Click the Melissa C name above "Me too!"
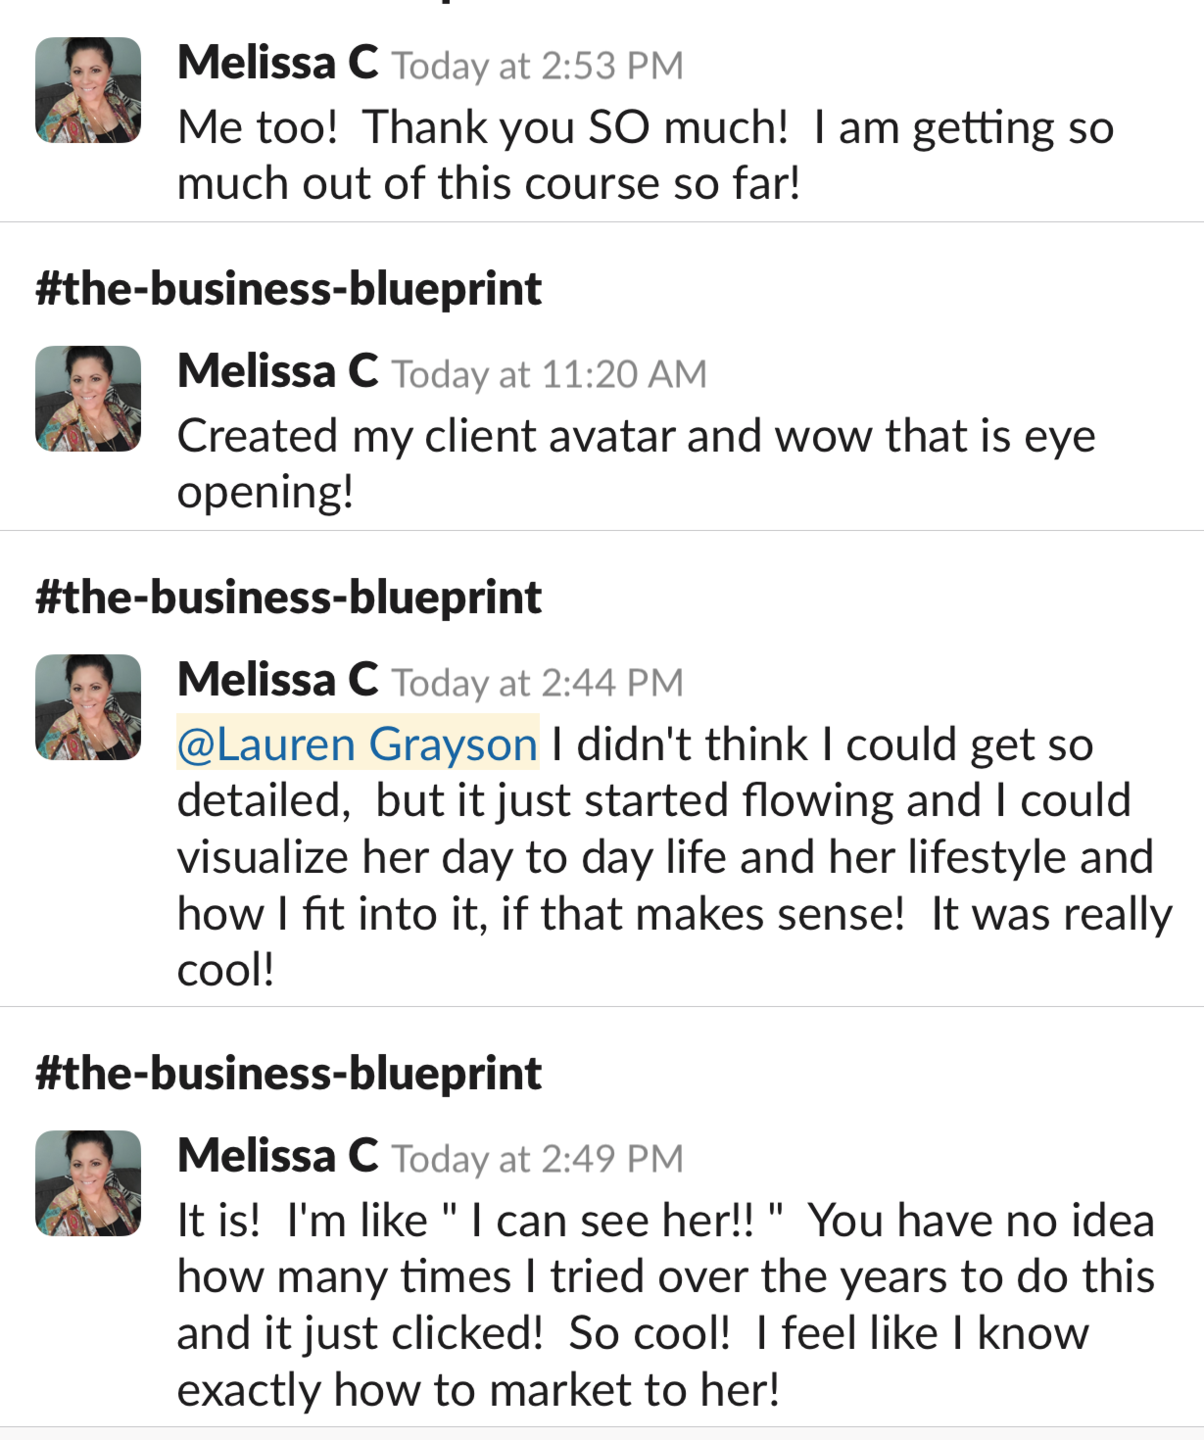1204x1440 pixels. (277, 63)
